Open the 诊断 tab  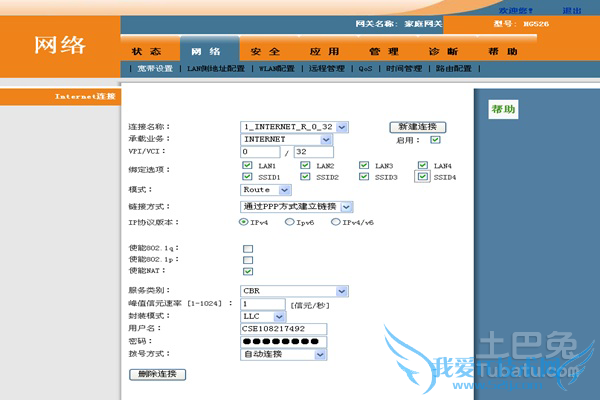click(x=443, y=52)
